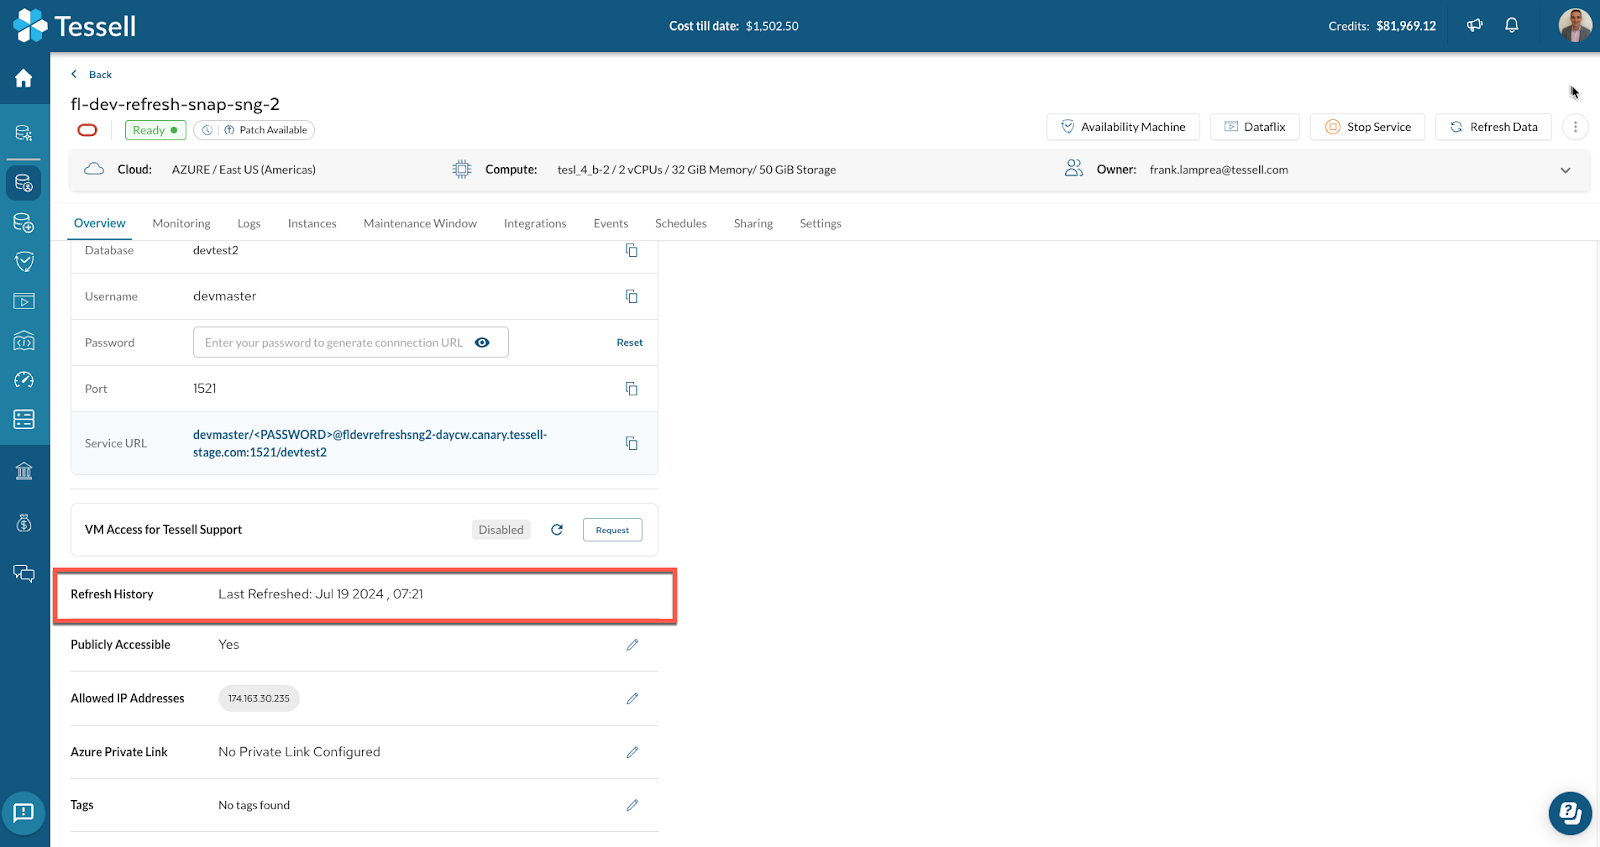
Task: Click No Private Link Configured text
Action: pyautogui.click(x=299, y=752)
